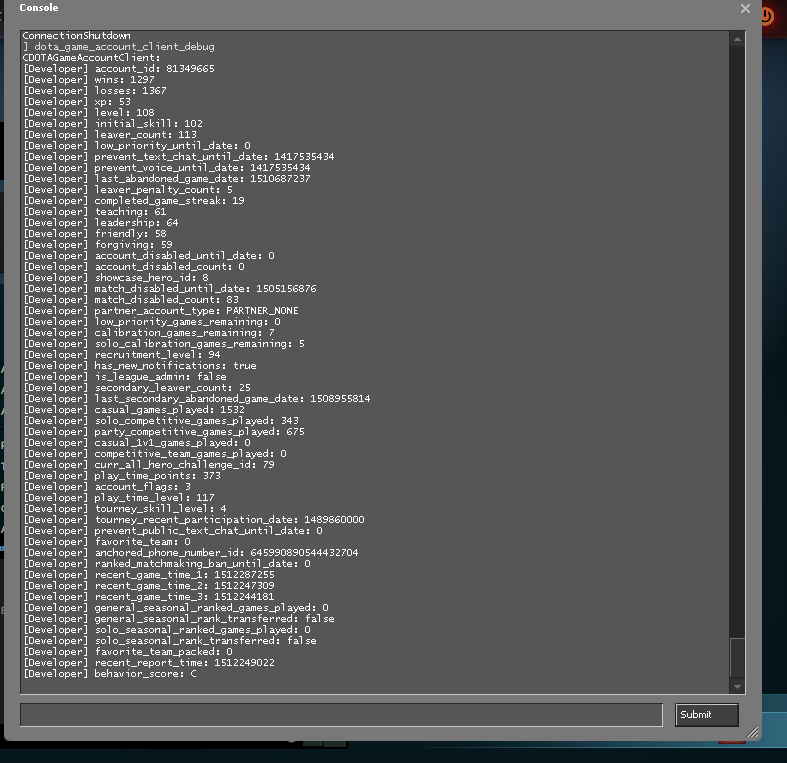Click 'is_league_admin: false' line
Viewport: 787px width, 763px height.
coord(125,377)
